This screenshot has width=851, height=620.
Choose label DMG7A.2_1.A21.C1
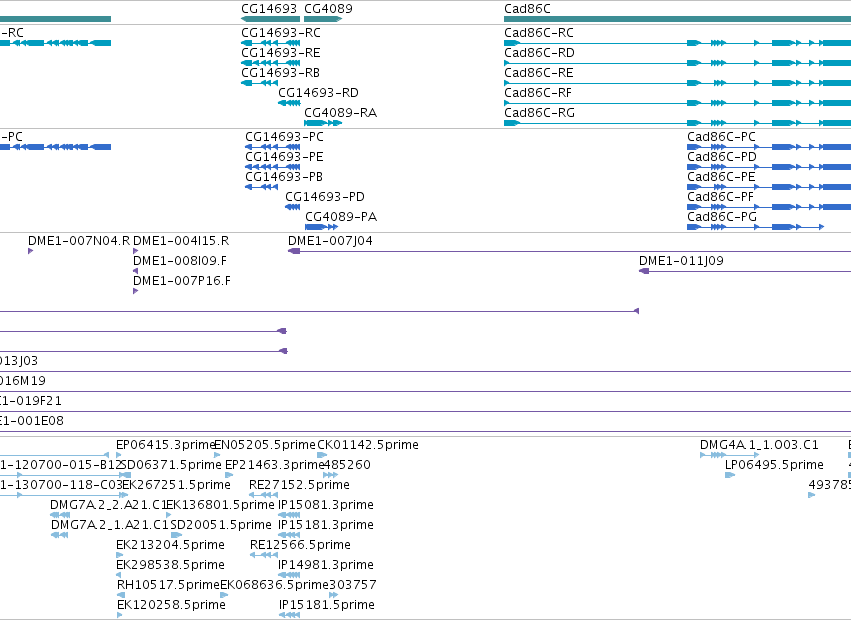pos(110,526)
